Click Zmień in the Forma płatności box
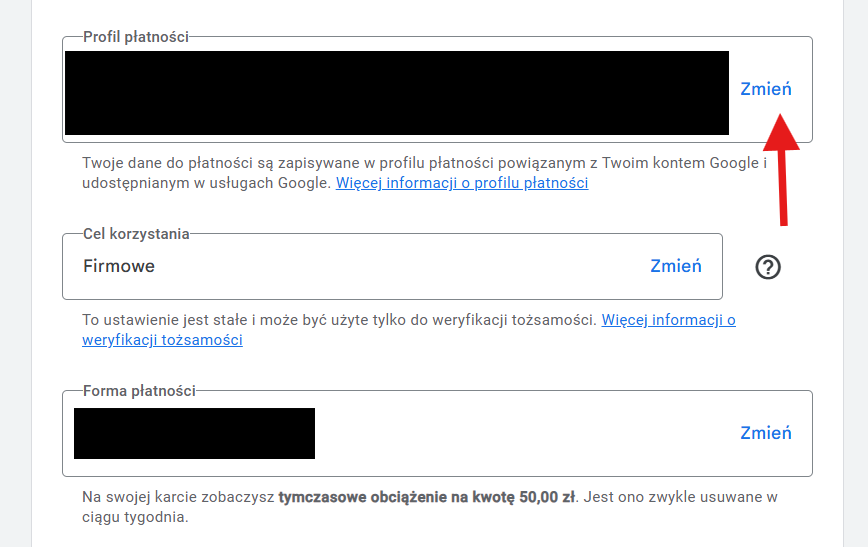This screenshot has height=547, width=868. pos(766,432)
